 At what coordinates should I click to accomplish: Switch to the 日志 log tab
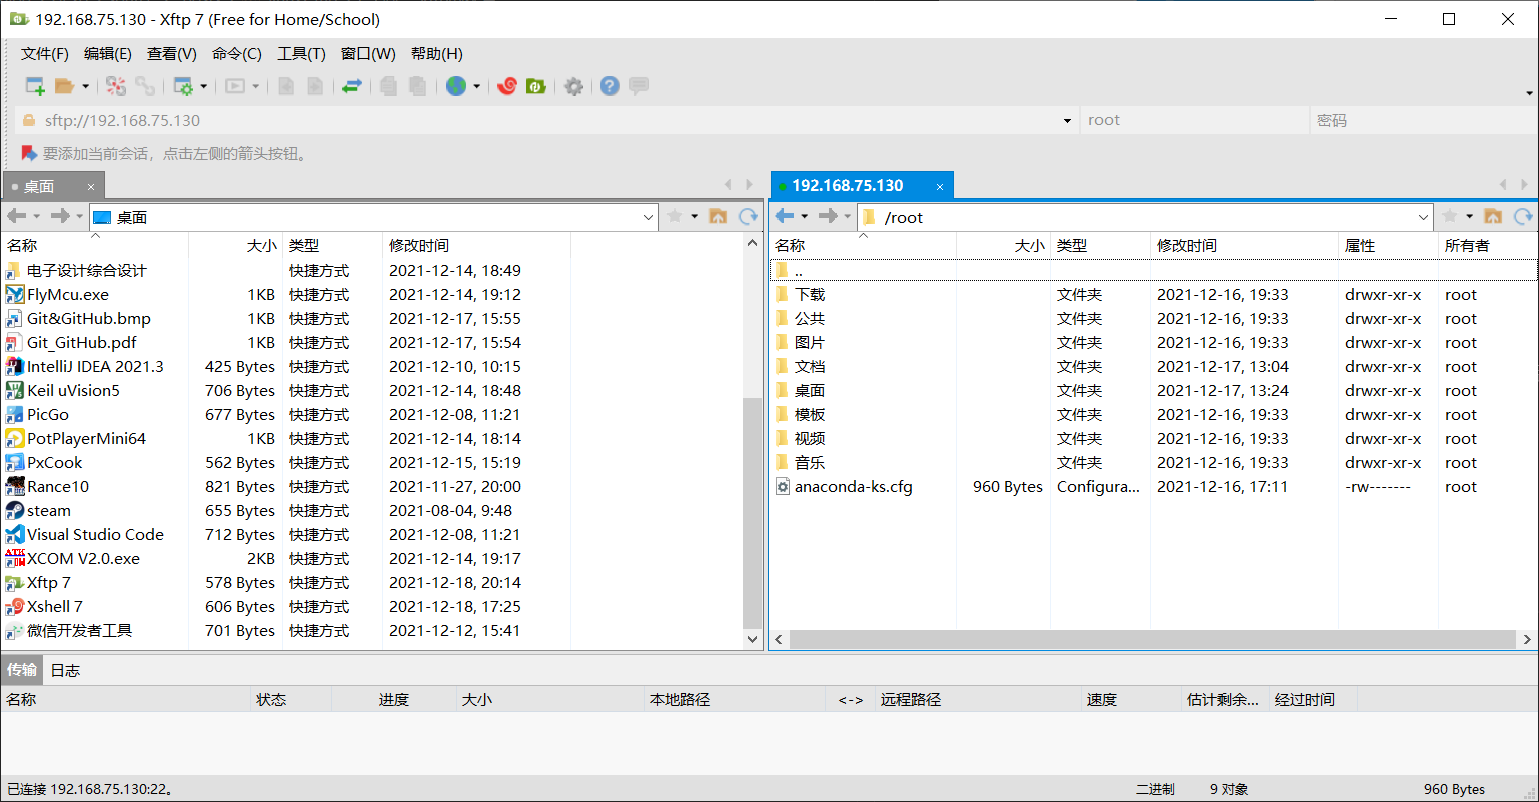coord(65,670)
